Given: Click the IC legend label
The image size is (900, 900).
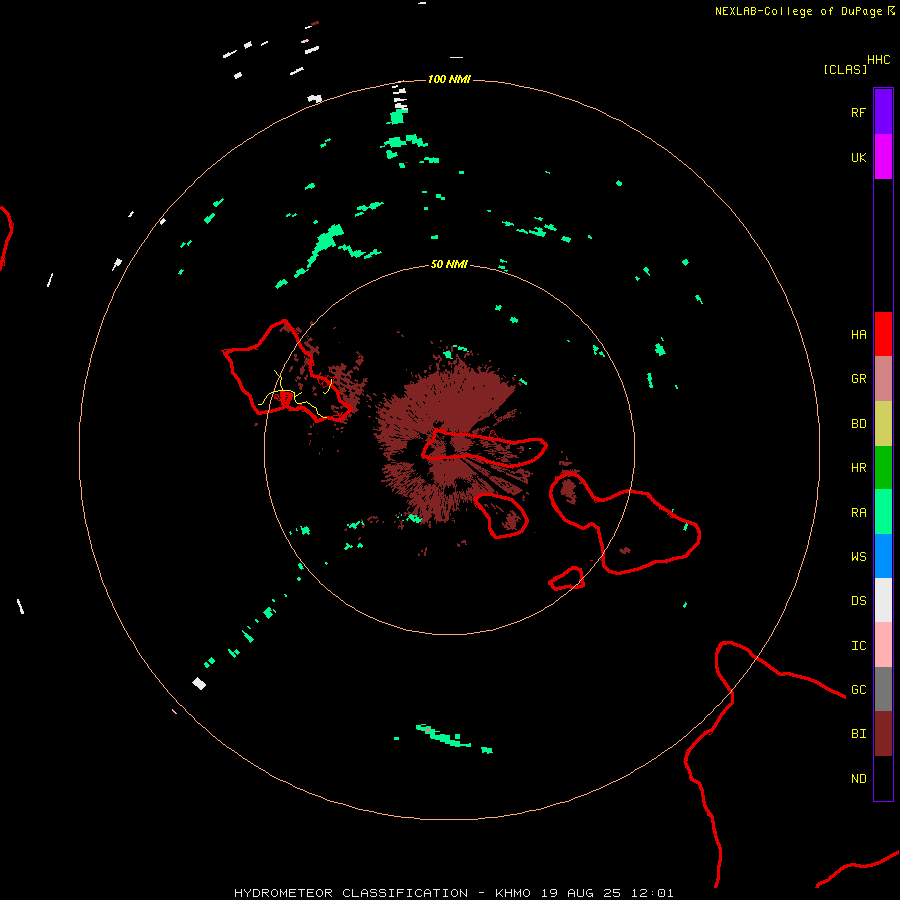Looking at the screenshot, I should [x=858, y=645].
